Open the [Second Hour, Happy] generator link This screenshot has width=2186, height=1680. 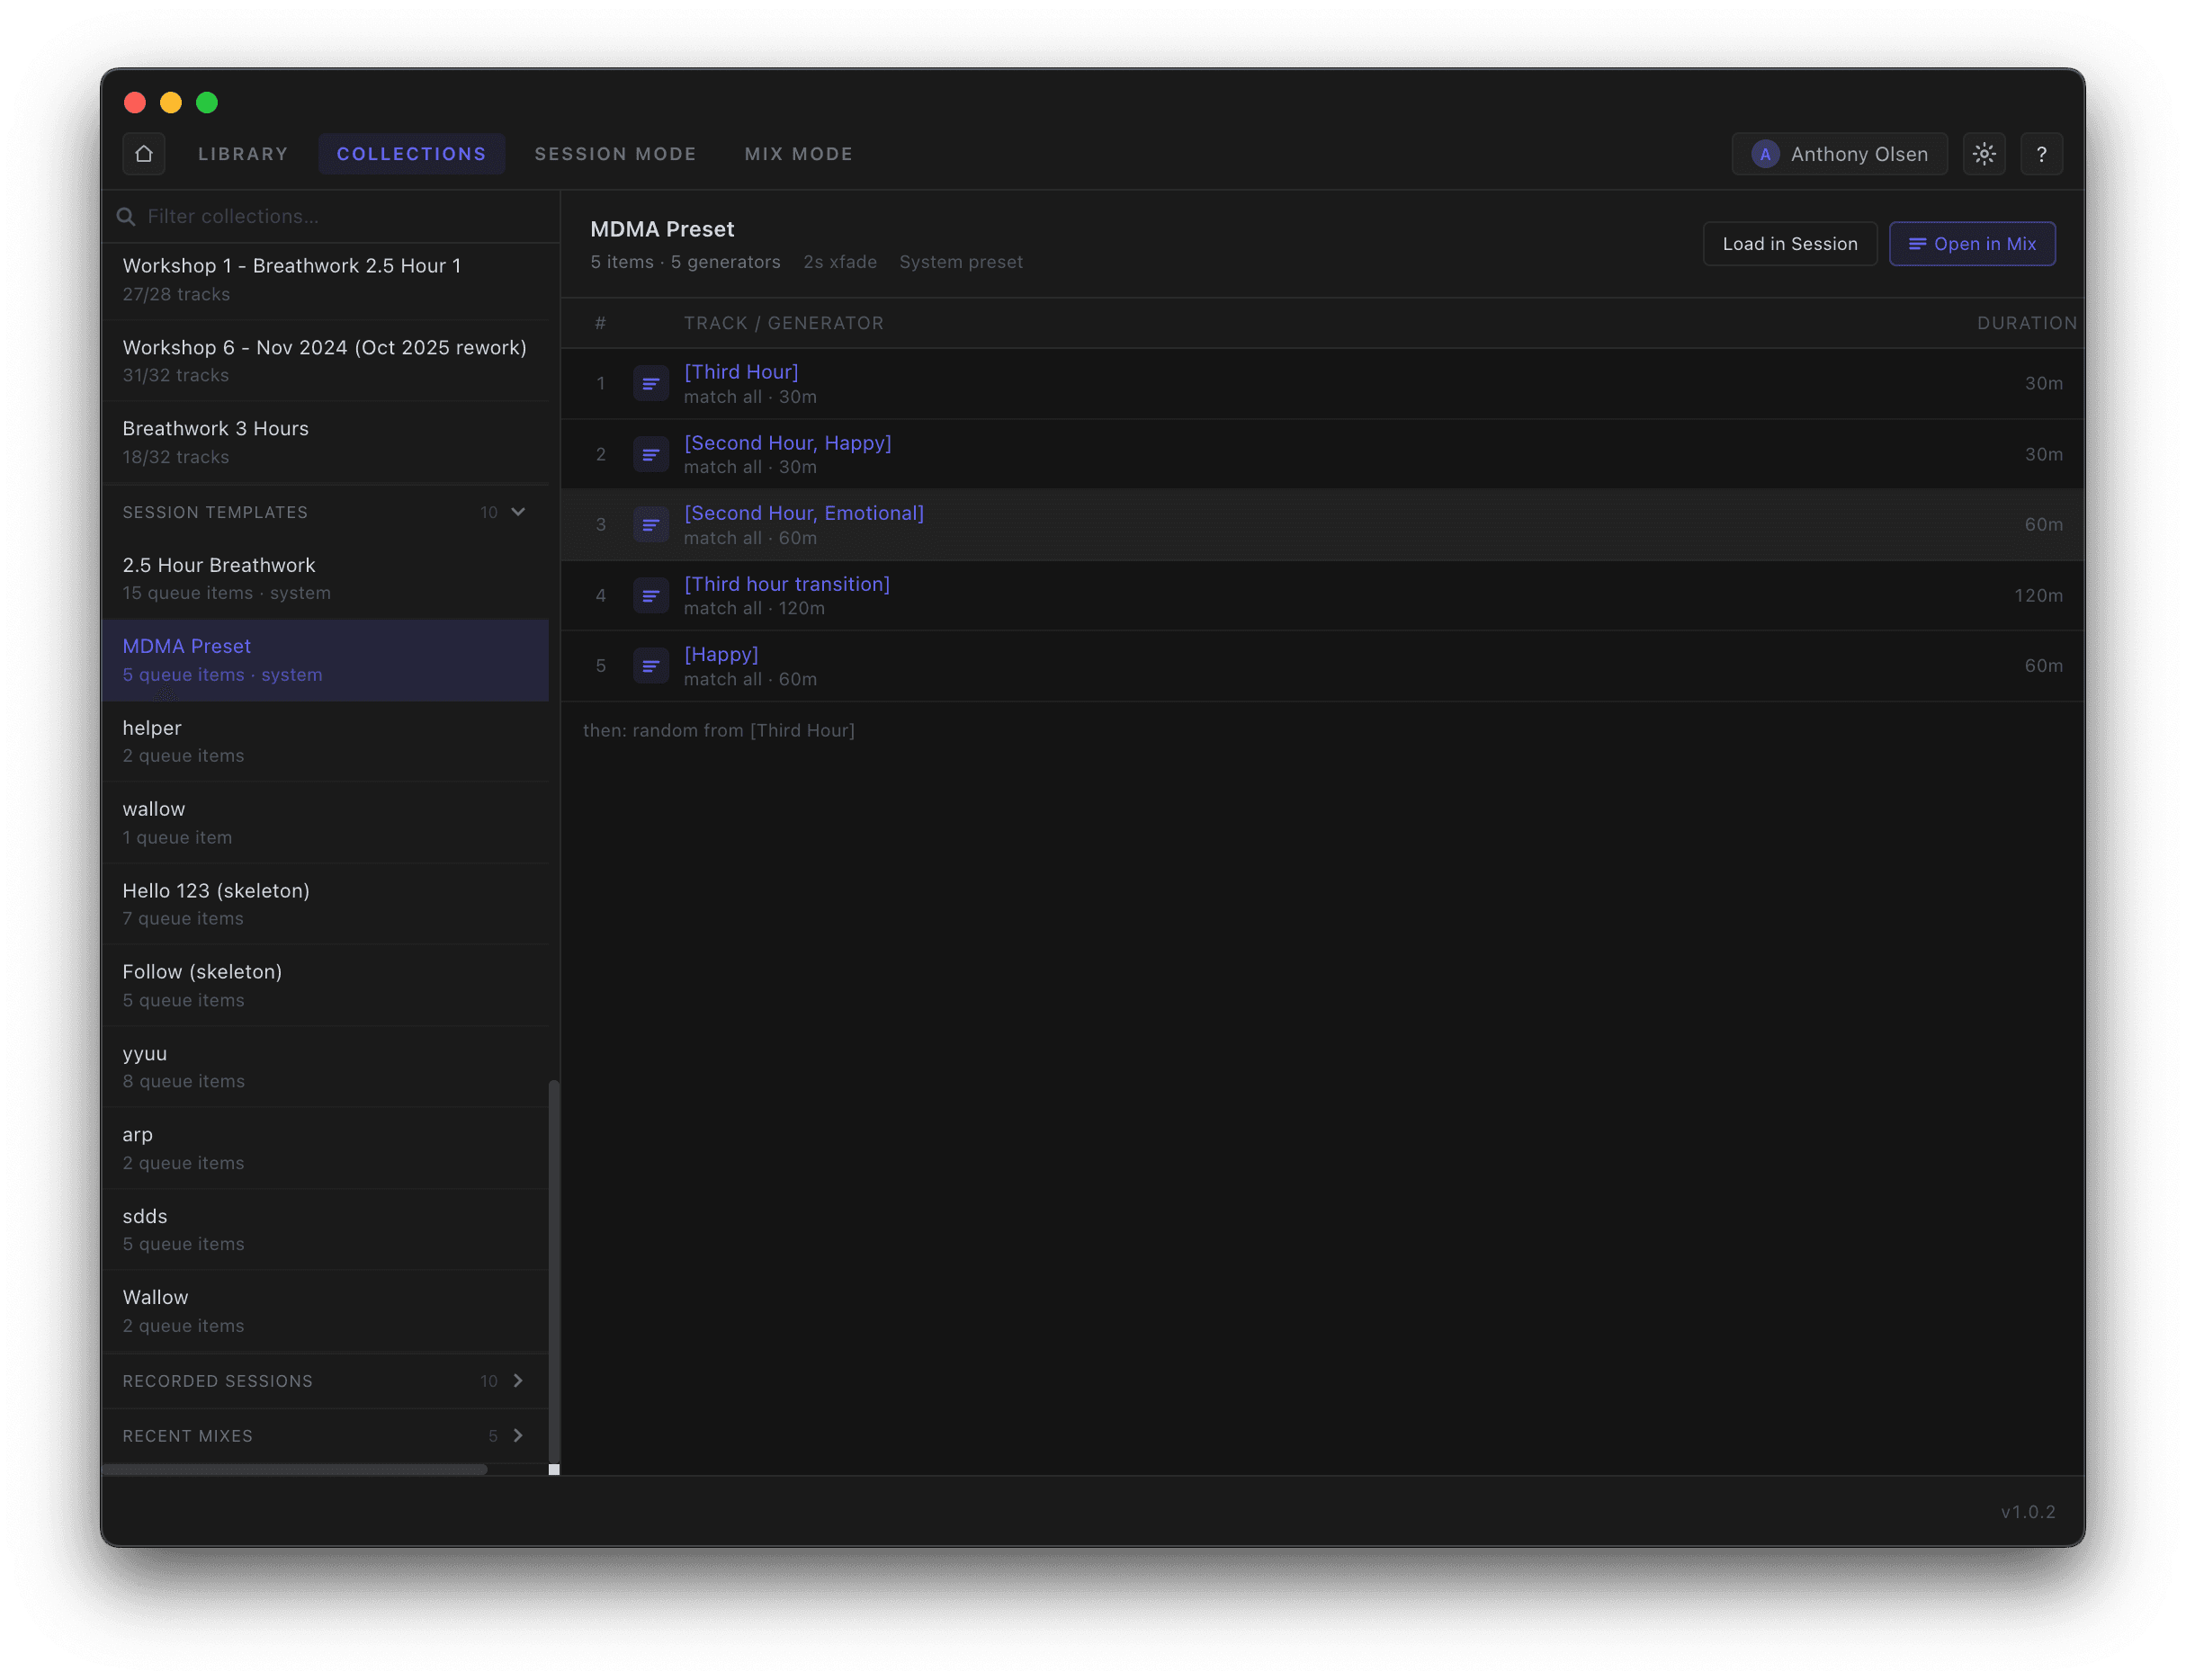click(x=787, y=443)
